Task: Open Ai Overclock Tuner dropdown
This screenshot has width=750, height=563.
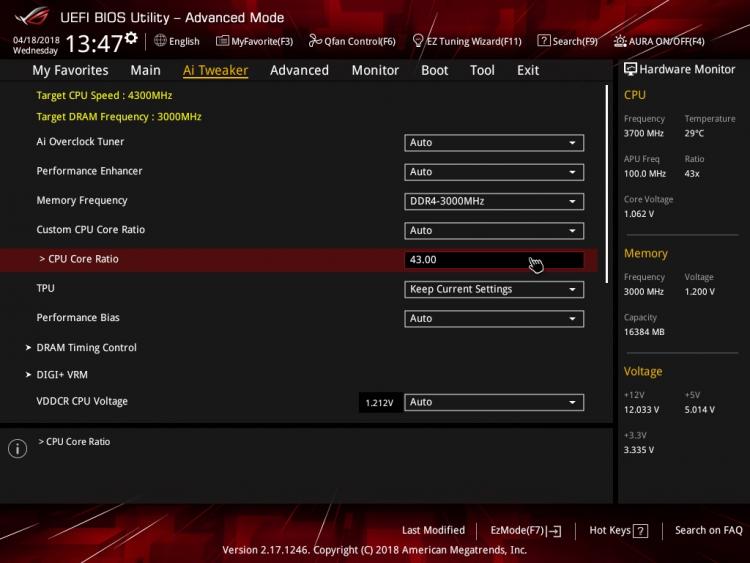Action: coord(494,143)
